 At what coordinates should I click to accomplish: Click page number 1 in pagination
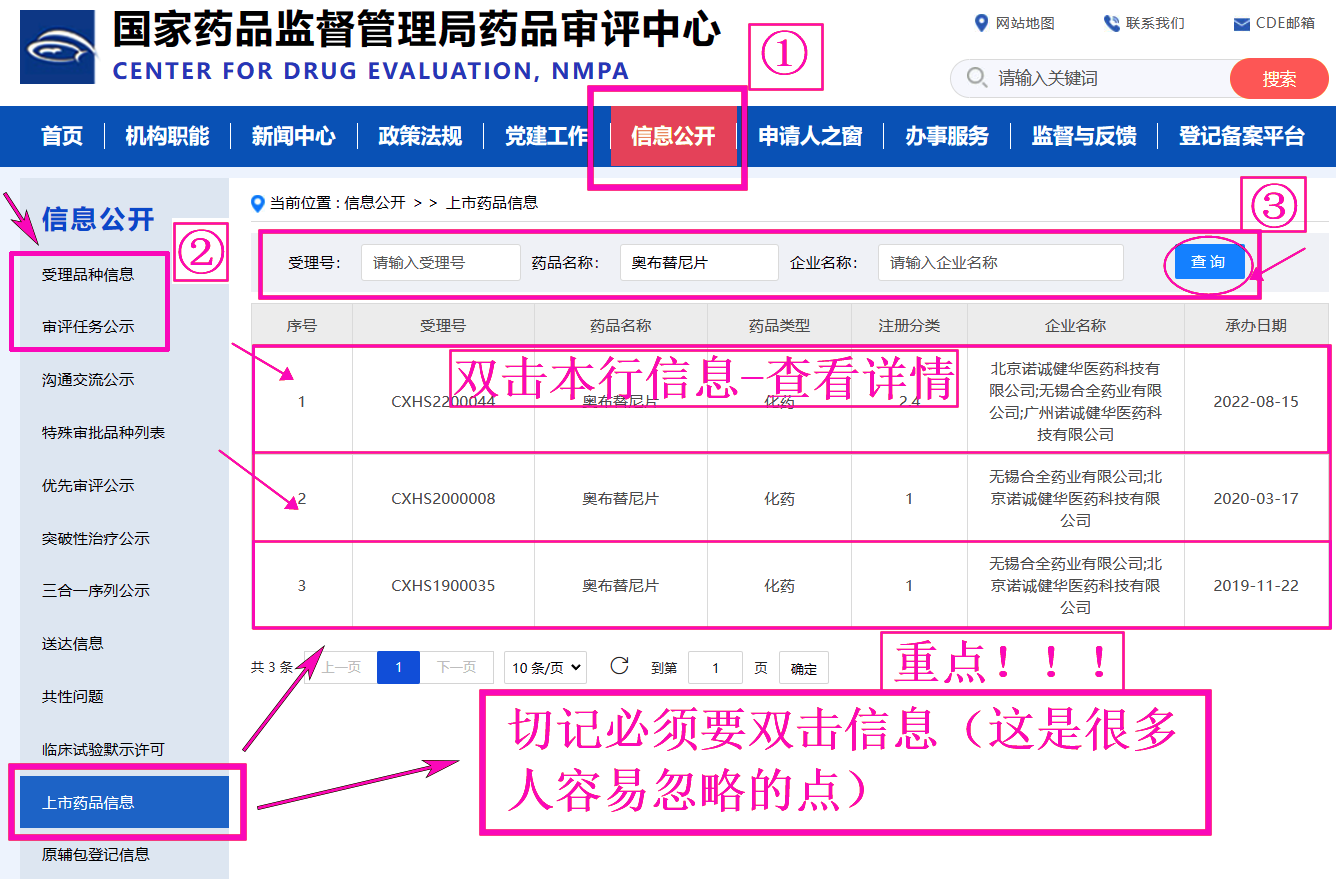[x=398, y=668]
